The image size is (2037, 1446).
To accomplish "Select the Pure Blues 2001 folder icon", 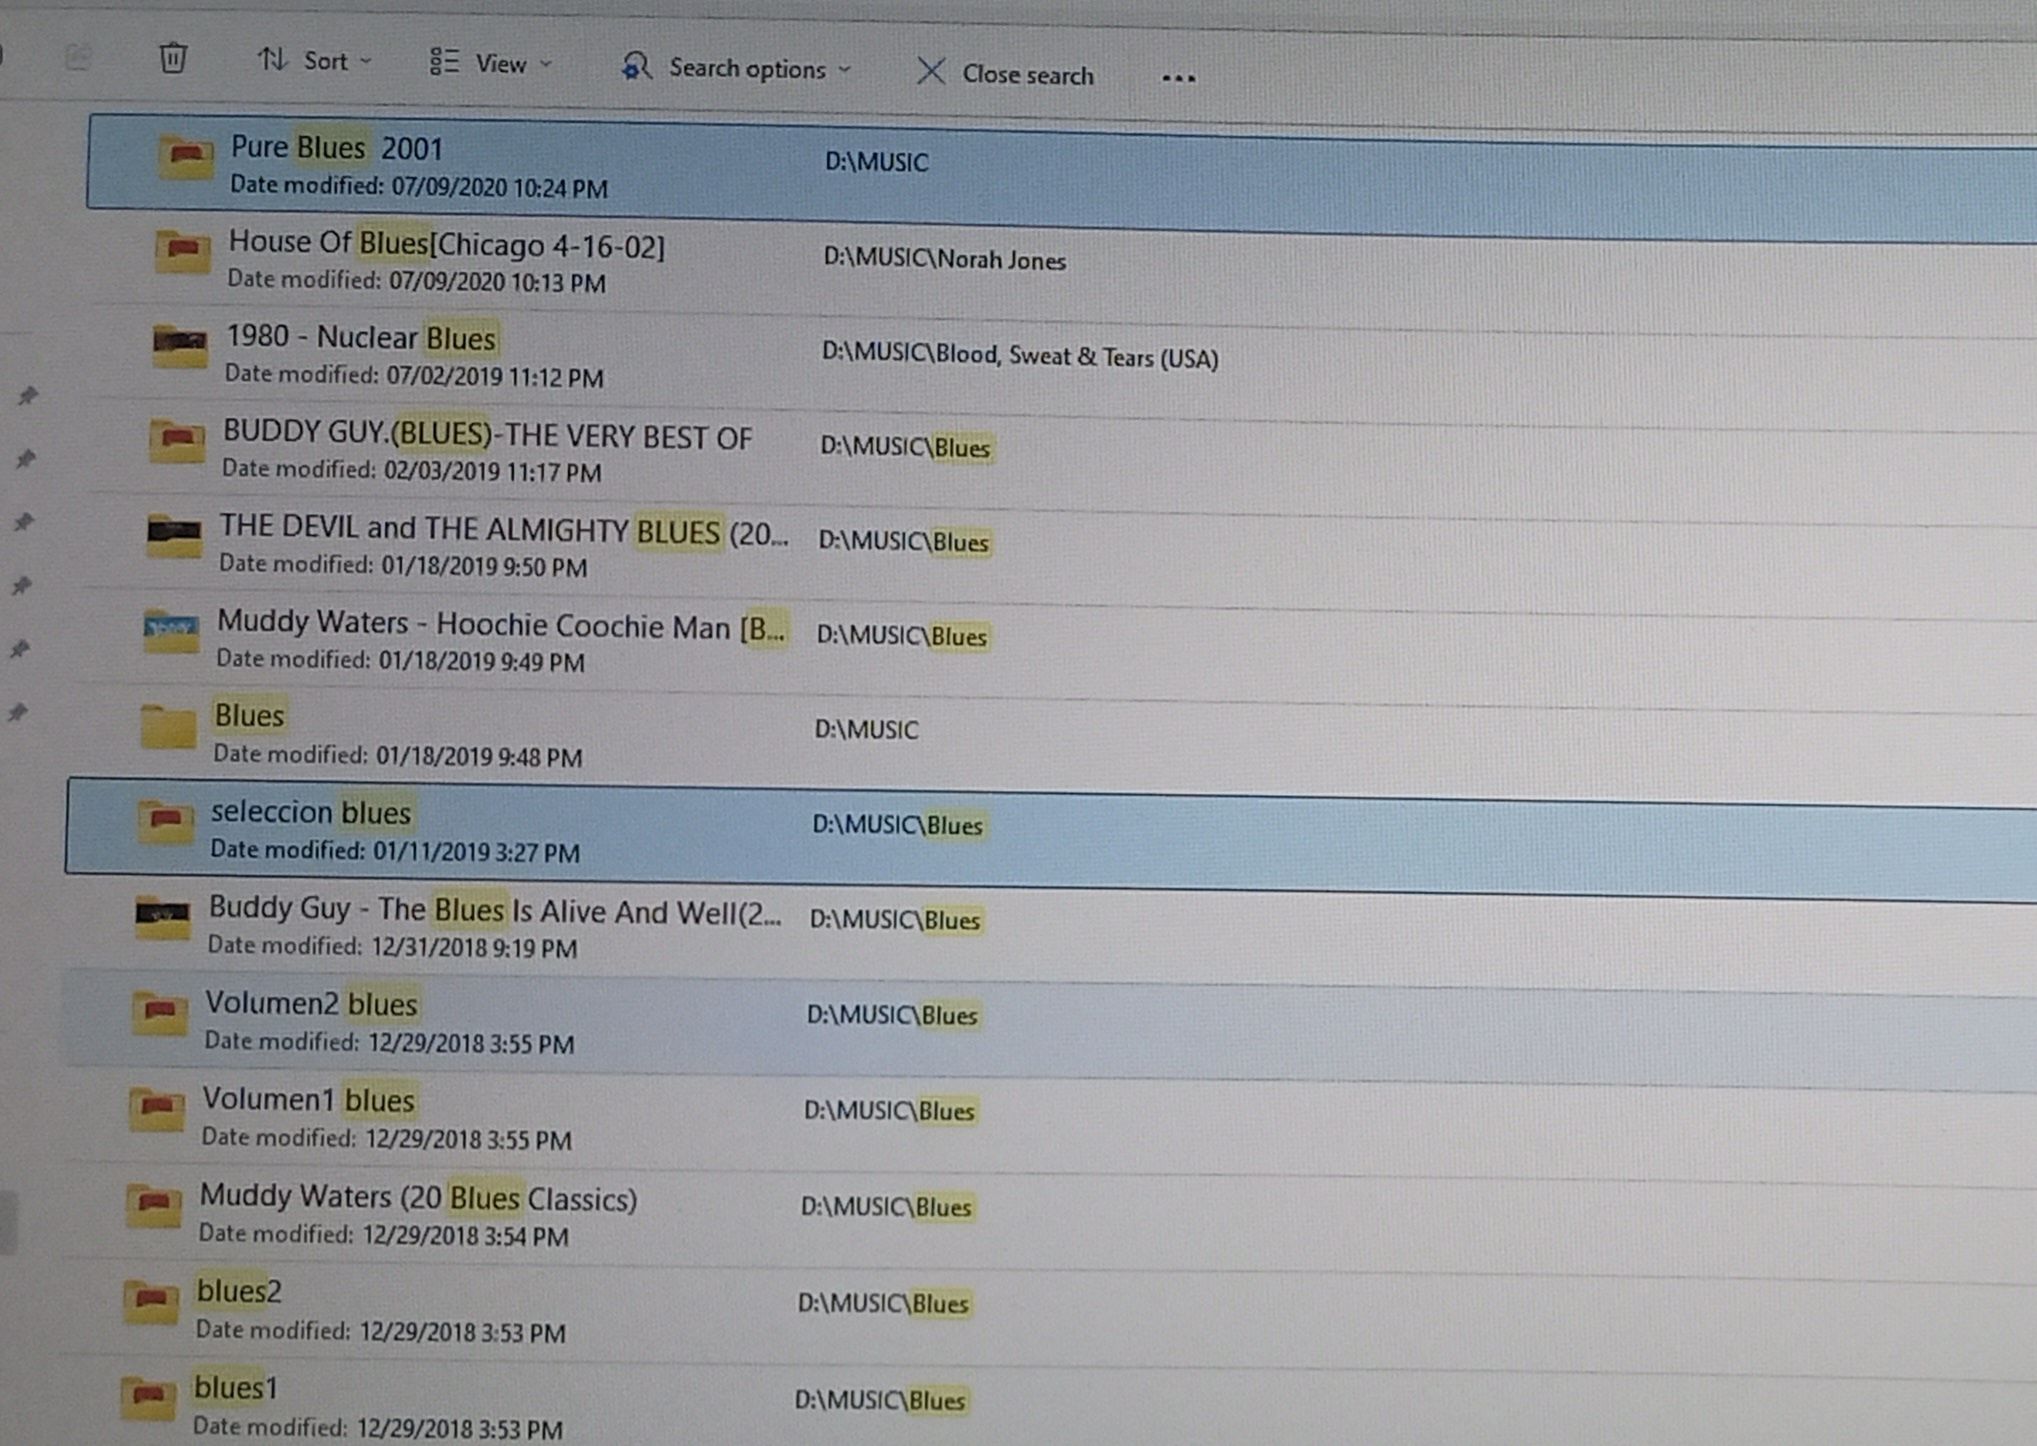I will (185, 156).
